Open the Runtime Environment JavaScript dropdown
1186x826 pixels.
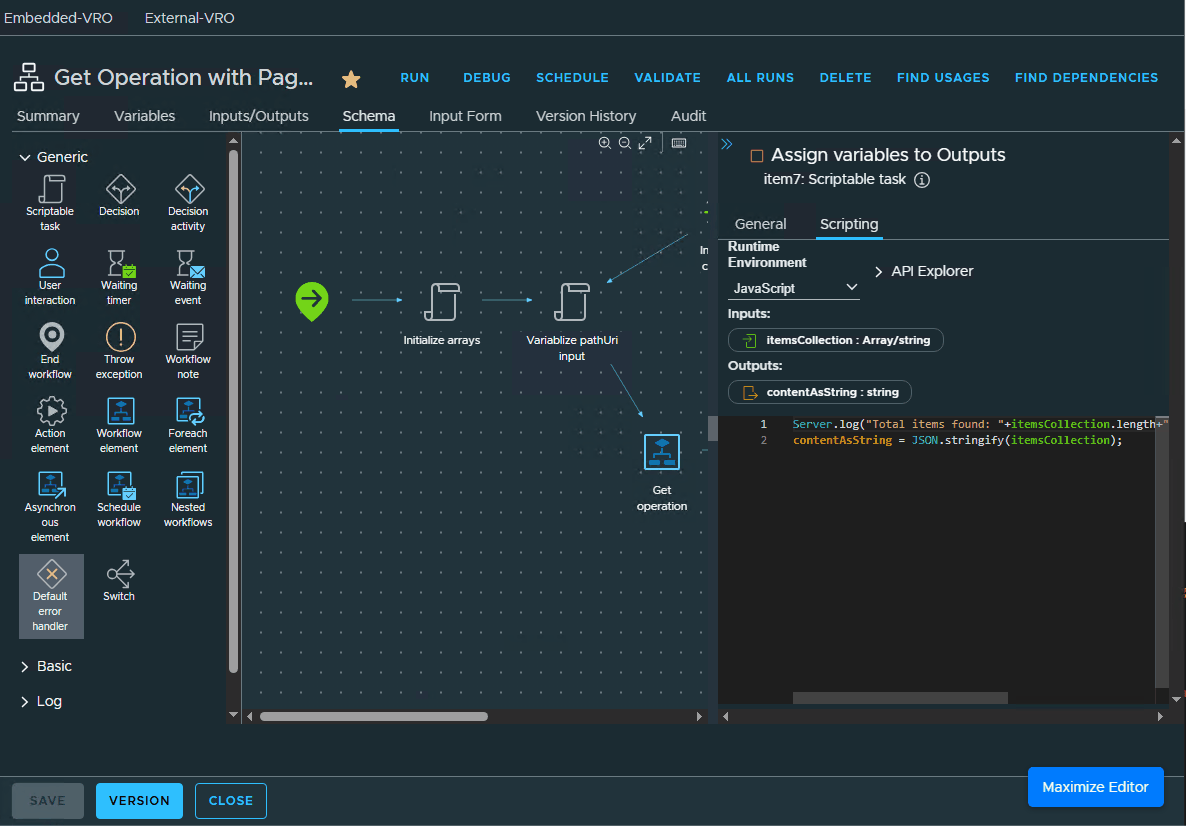pos(793,287)
